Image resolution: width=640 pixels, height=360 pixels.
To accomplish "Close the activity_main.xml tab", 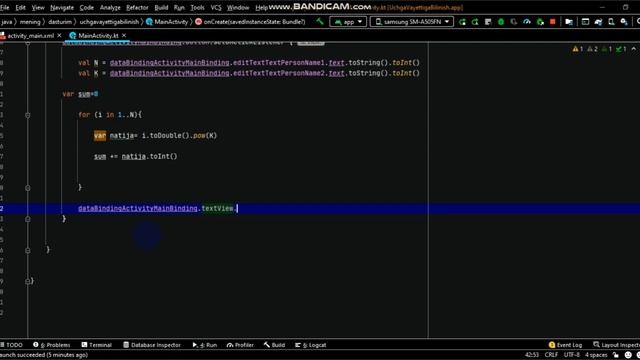I will click(59, 36).
